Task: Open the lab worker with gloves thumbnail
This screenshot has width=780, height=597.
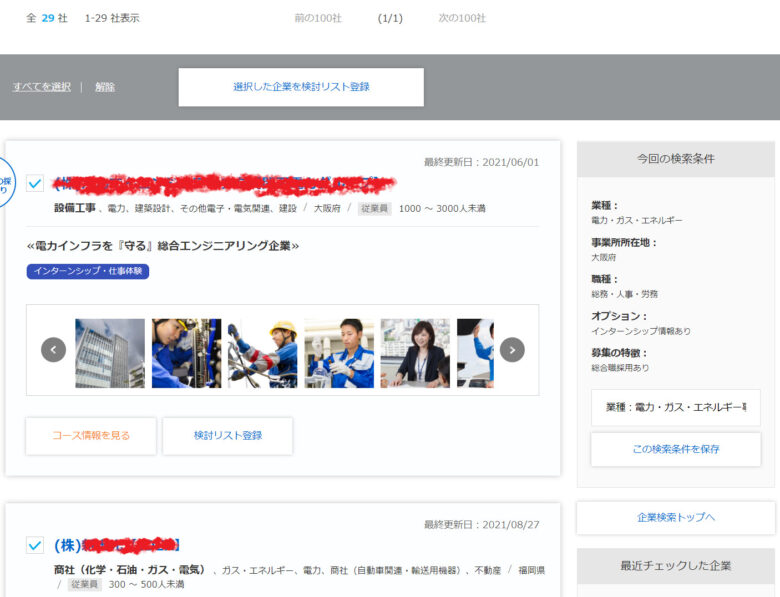Action: [x=339, y=353]
